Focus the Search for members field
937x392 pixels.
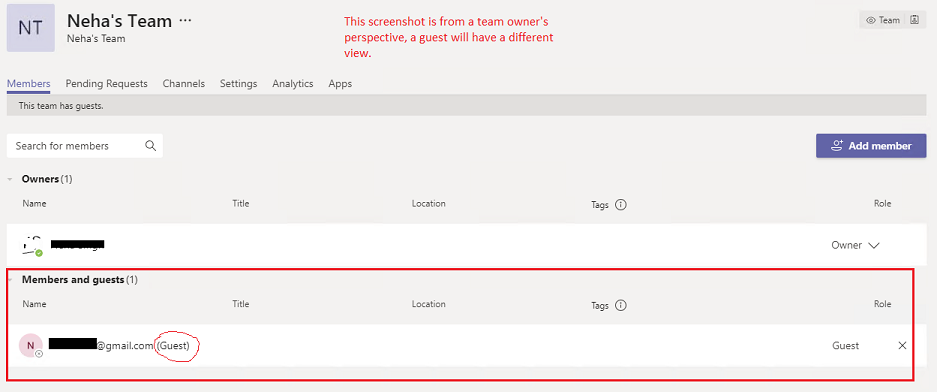85,146
